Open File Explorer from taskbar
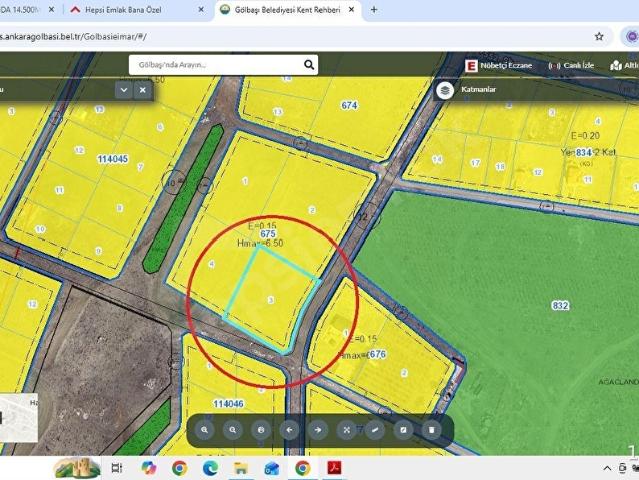 (x=241, y=468)
